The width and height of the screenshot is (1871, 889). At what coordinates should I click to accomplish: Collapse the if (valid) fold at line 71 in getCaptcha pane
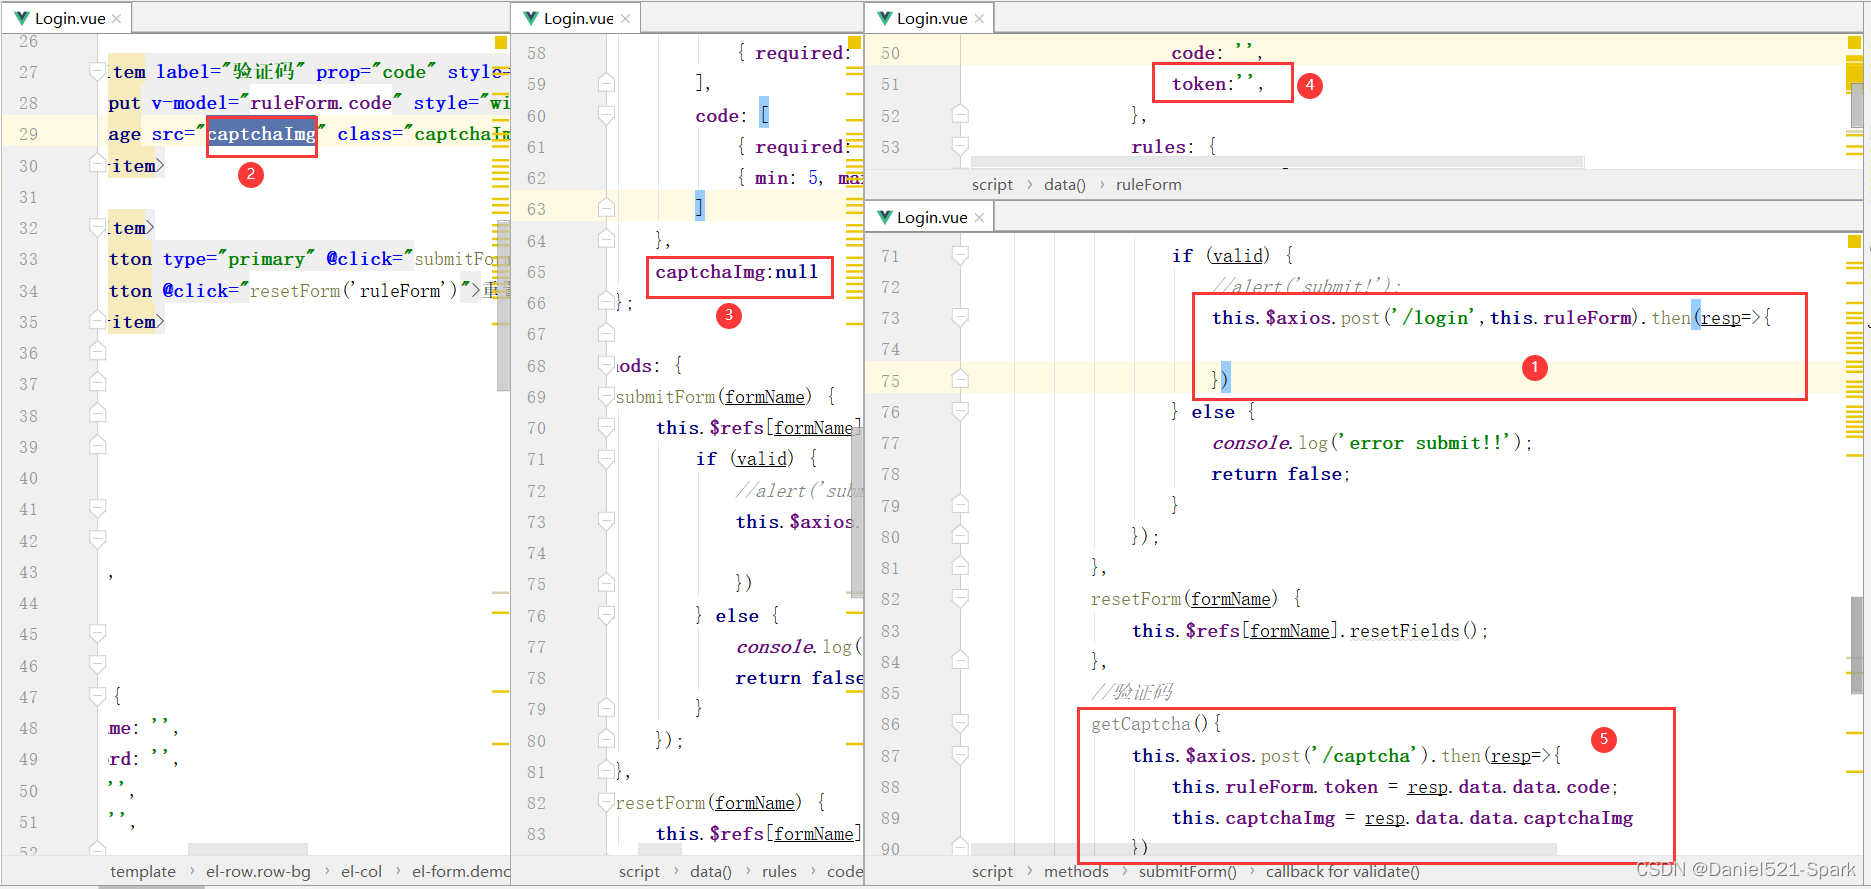coord(960,255)
